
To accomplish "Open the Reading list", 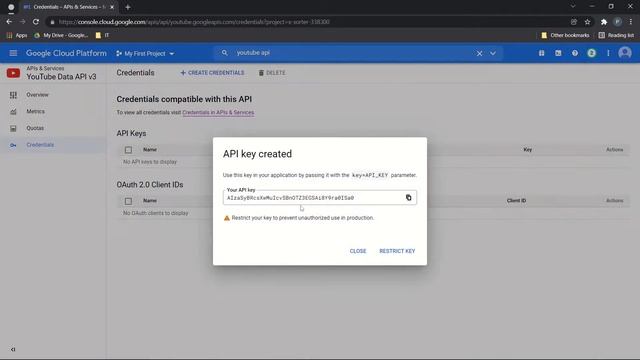I will tap(616, 36).
